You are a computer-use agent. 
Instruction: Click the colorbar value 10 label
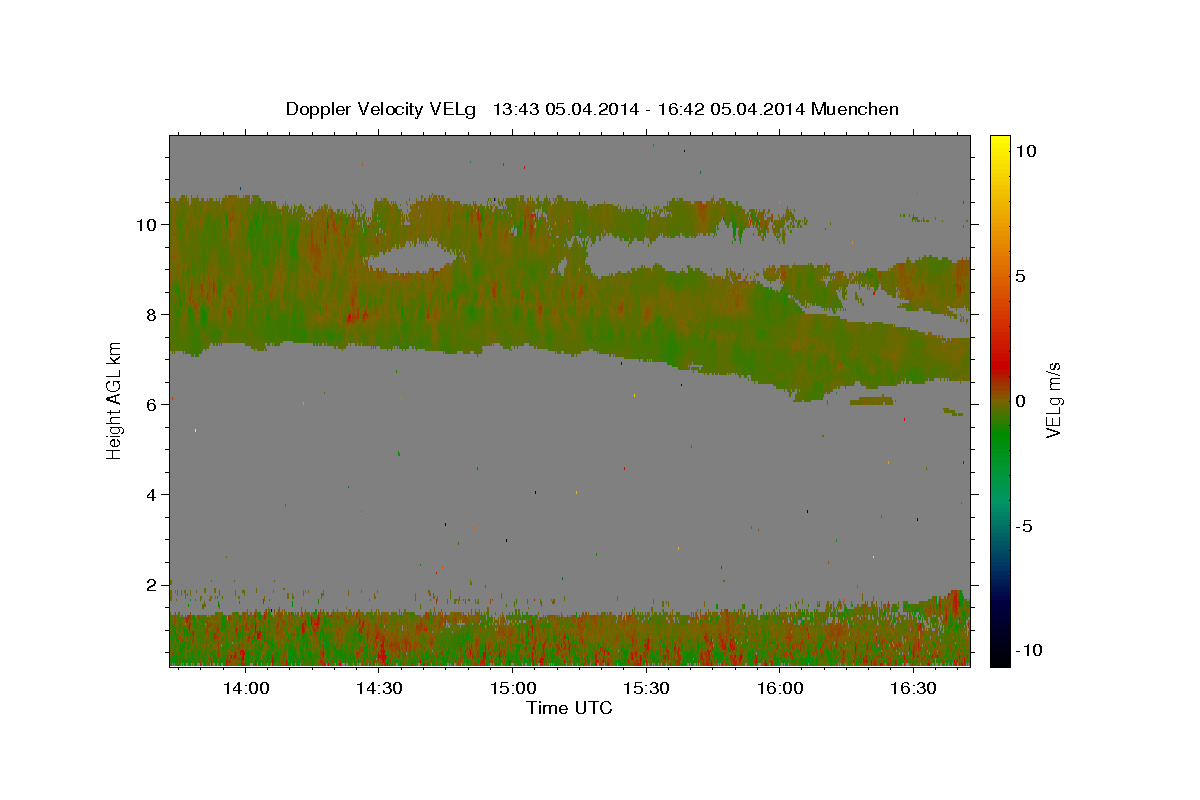pyautogui.click(x=1026, y=150)
